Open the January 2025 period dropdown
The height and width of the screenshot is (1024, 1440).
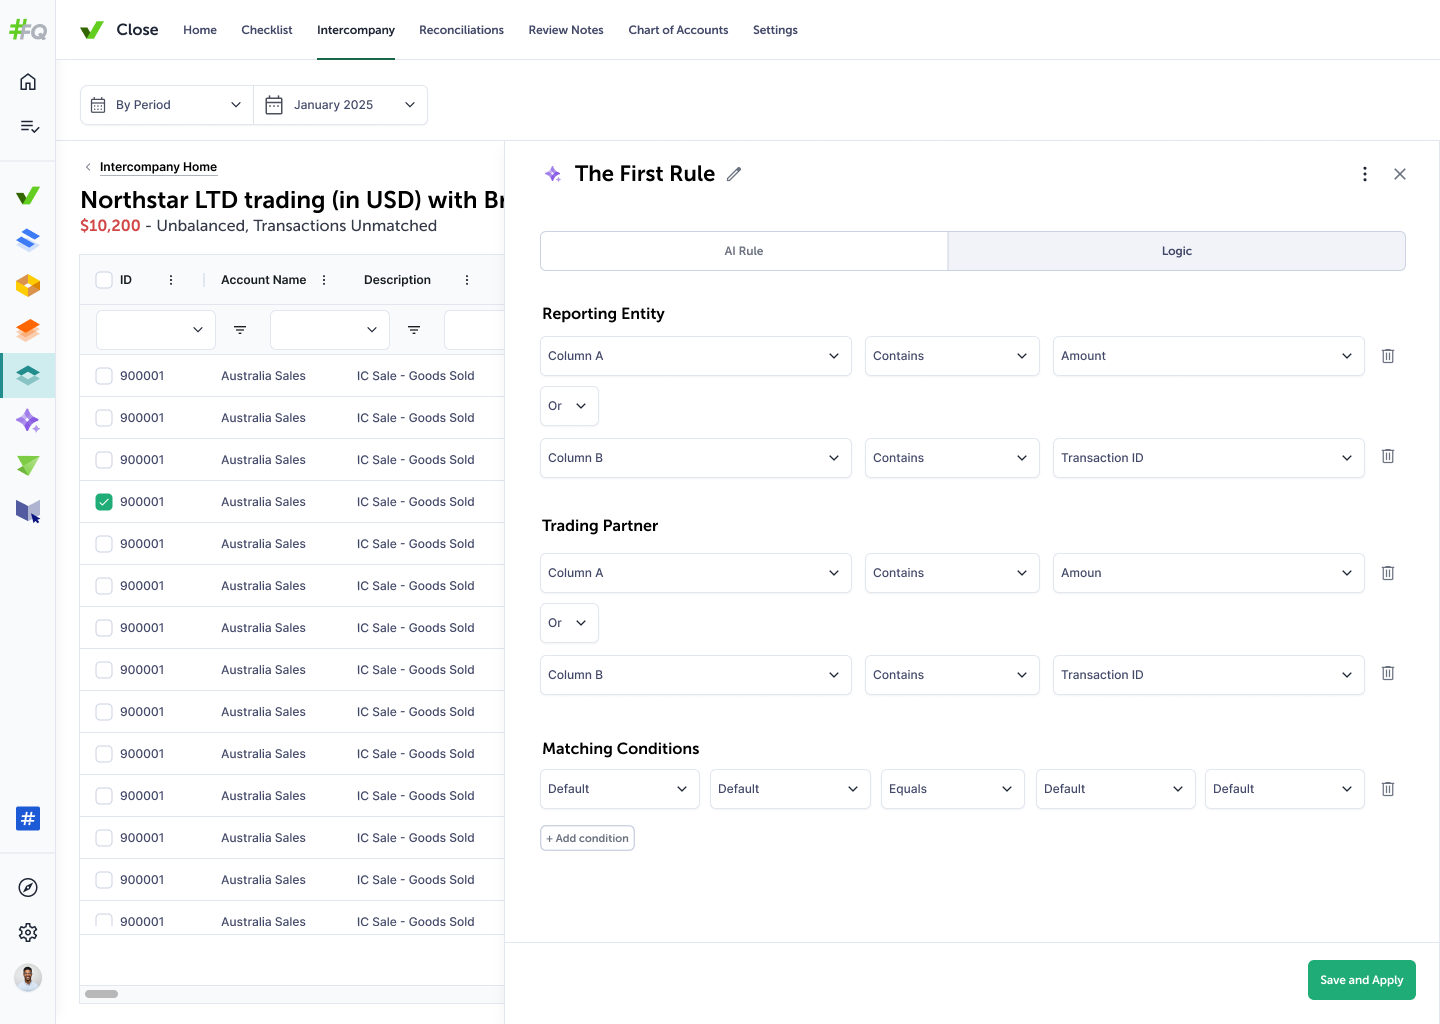341,105
